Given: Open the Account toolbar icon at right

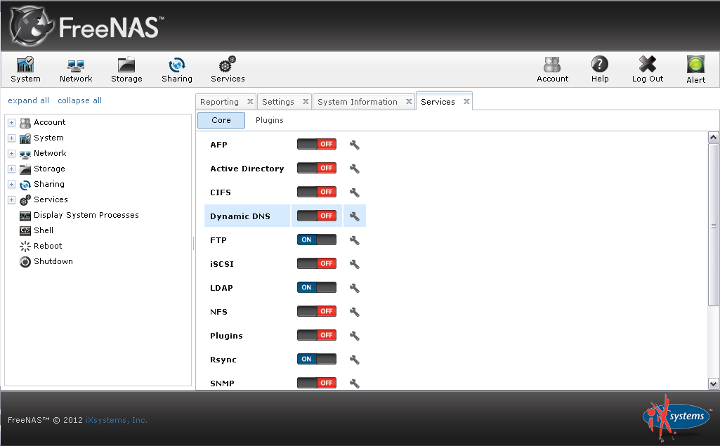Looking at the screenshot, I should (552, 69).
